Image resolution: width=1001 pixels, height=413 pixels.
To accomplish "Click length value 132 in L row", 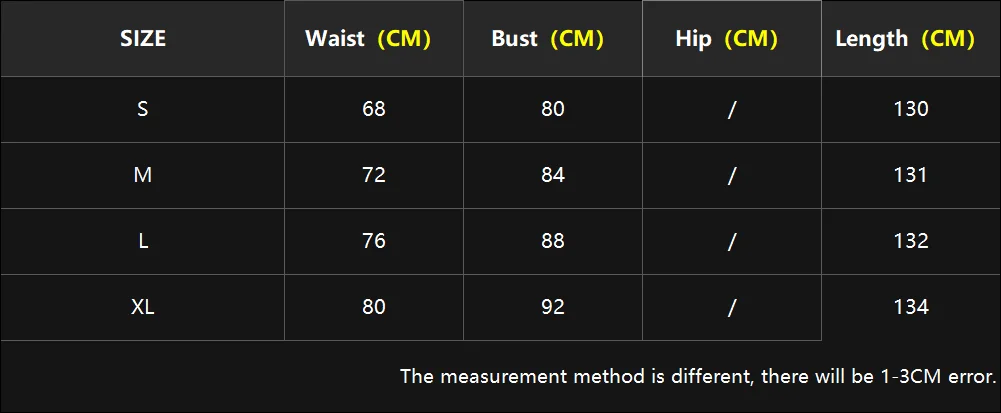I will 911,242.
